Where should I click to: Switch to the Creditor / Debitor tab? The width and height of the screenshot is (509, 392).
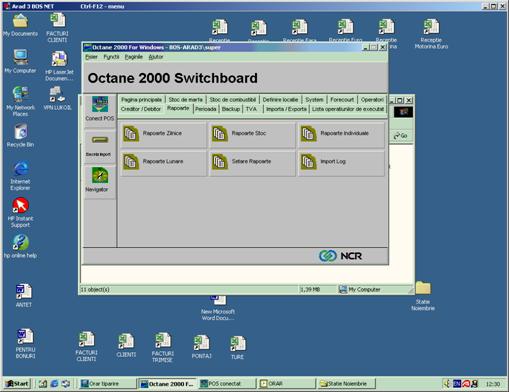pos(141,109)
